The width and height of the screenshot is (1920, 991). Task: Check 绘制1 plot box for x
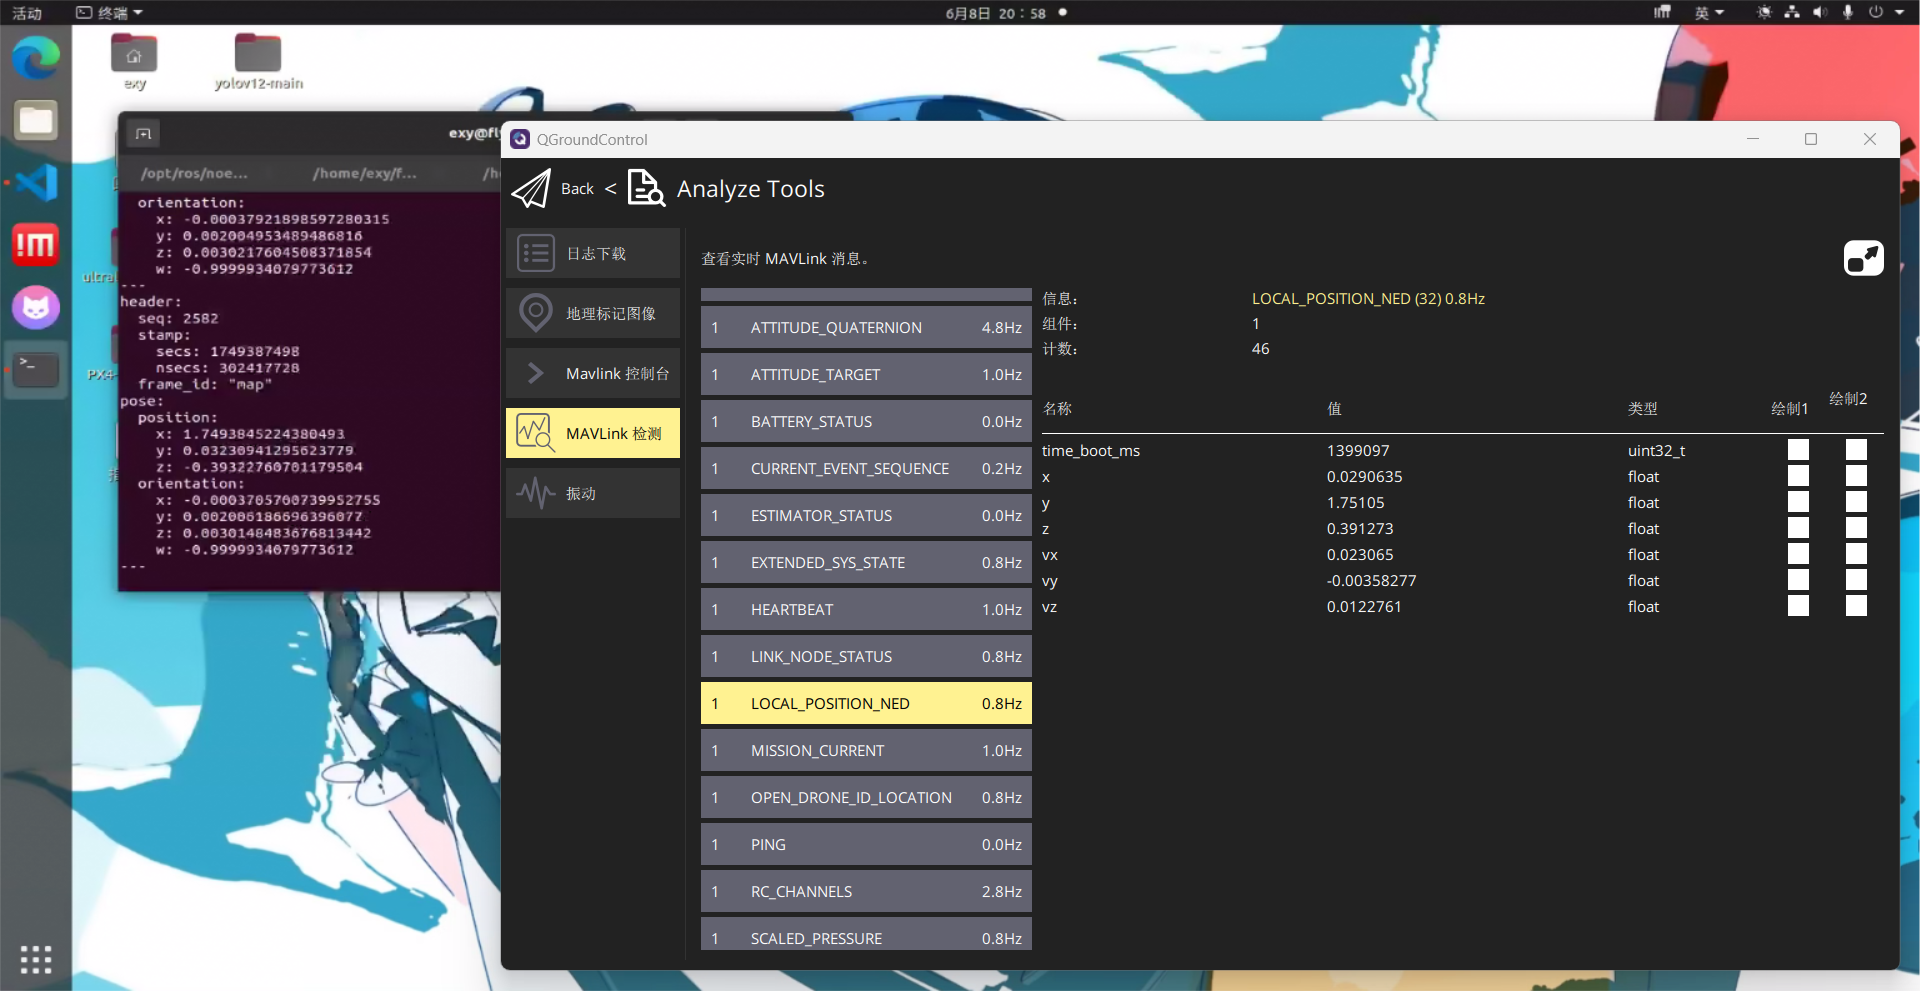pyautogui.click(x=1798, y=476)
